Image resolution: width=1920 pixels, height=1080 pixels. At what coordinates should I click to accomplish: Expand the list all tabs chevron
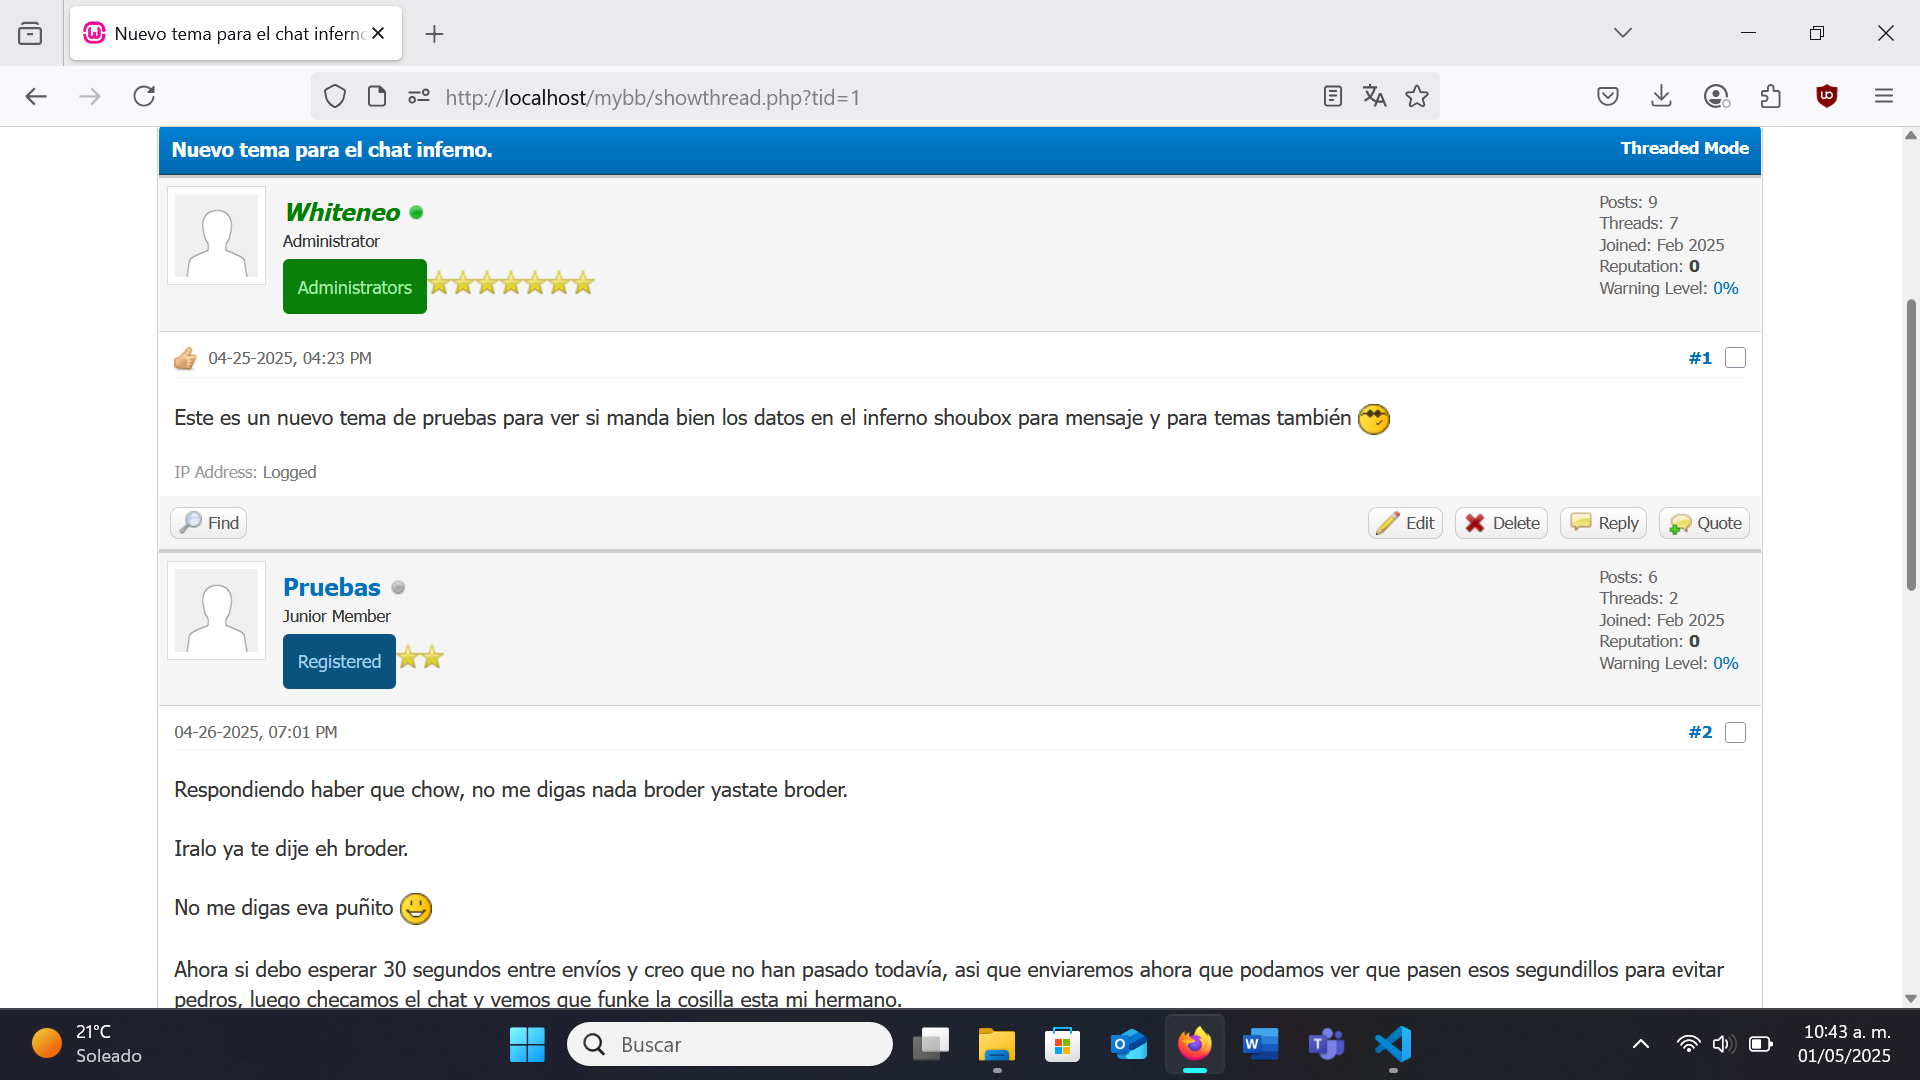click(1622, 33)
